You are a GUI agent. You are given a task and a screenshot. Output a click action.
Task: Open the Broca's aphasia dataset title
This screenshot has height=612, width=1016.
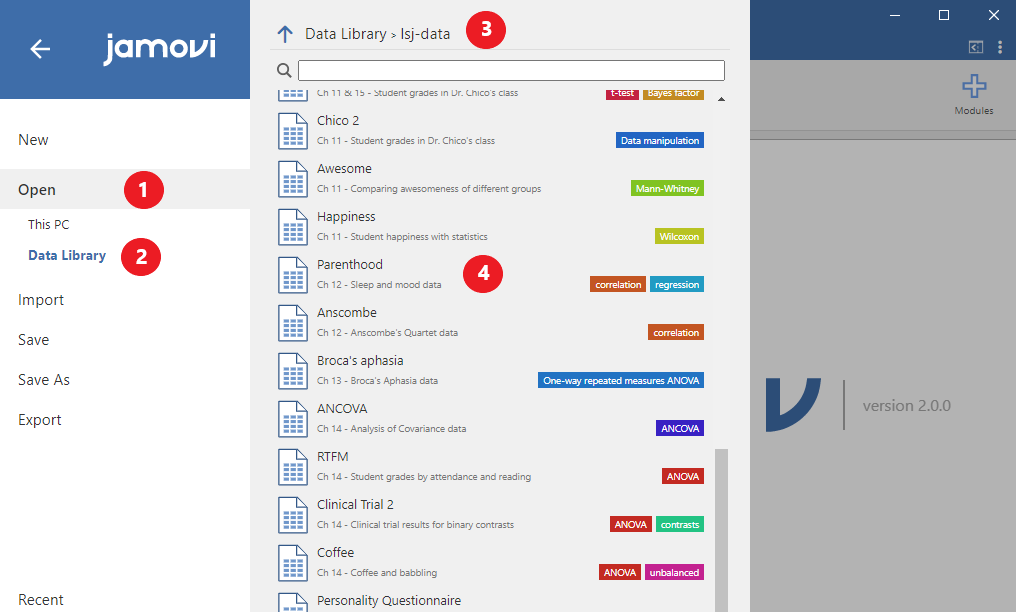coord(360,361)
